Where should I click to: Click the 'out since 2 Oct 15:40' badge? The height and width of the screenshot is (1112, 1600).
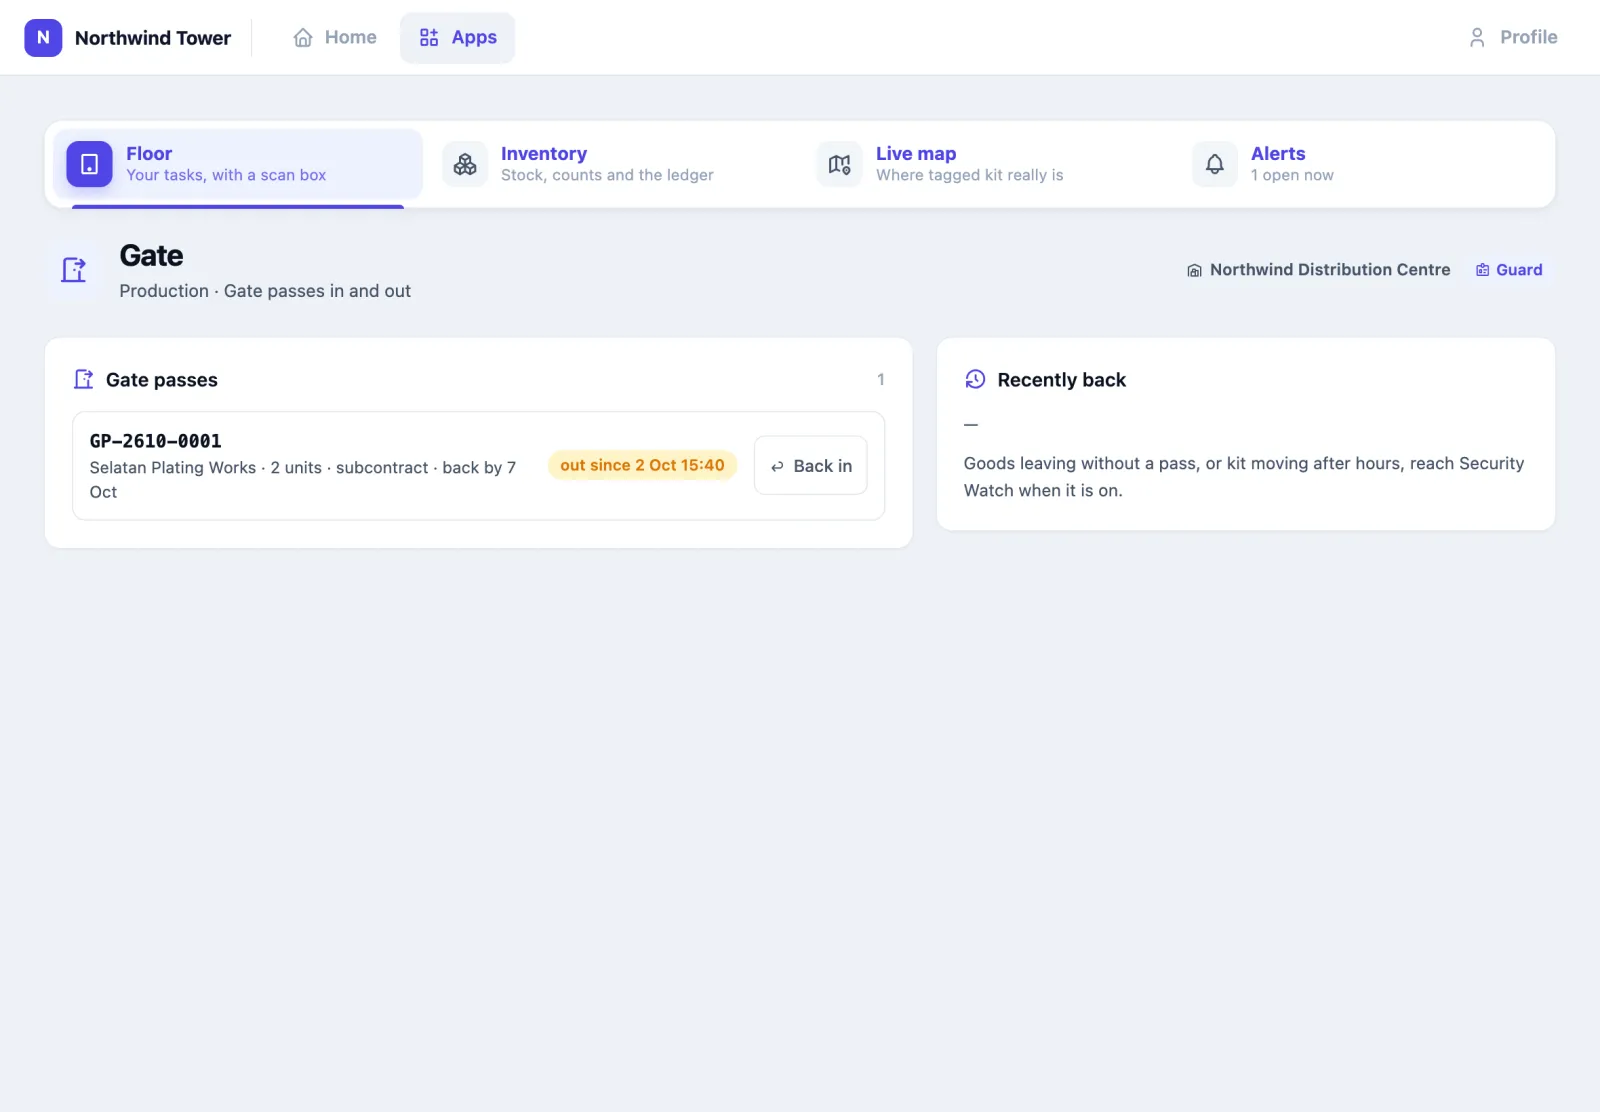642,465
